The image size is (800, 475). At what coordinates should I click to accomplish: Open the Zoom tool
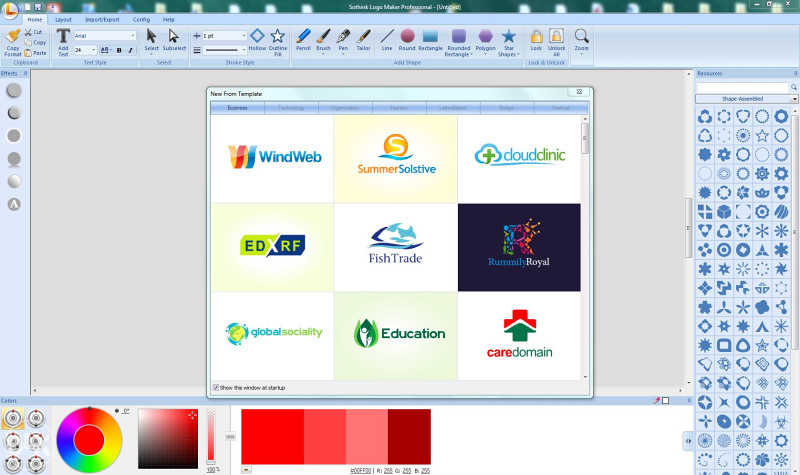(582, 41)
